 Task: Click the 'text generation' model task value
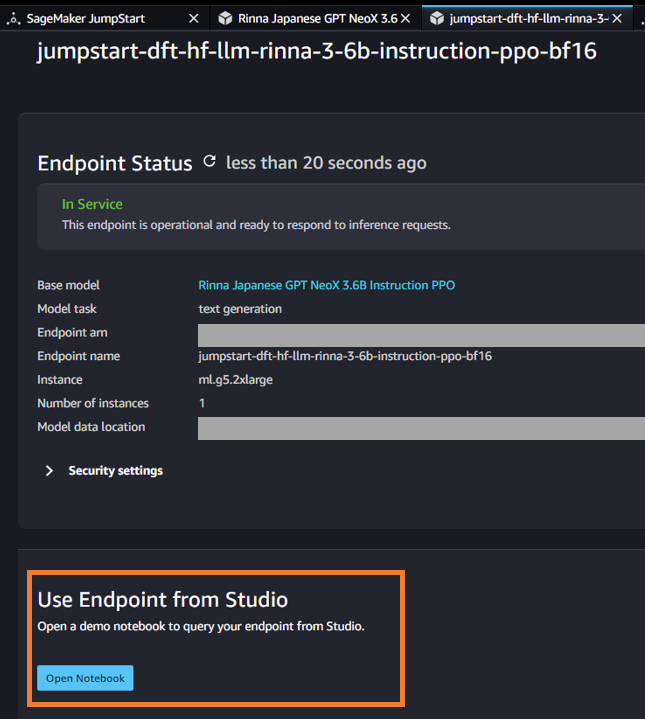pyautogui.click(x=240, y=309)
